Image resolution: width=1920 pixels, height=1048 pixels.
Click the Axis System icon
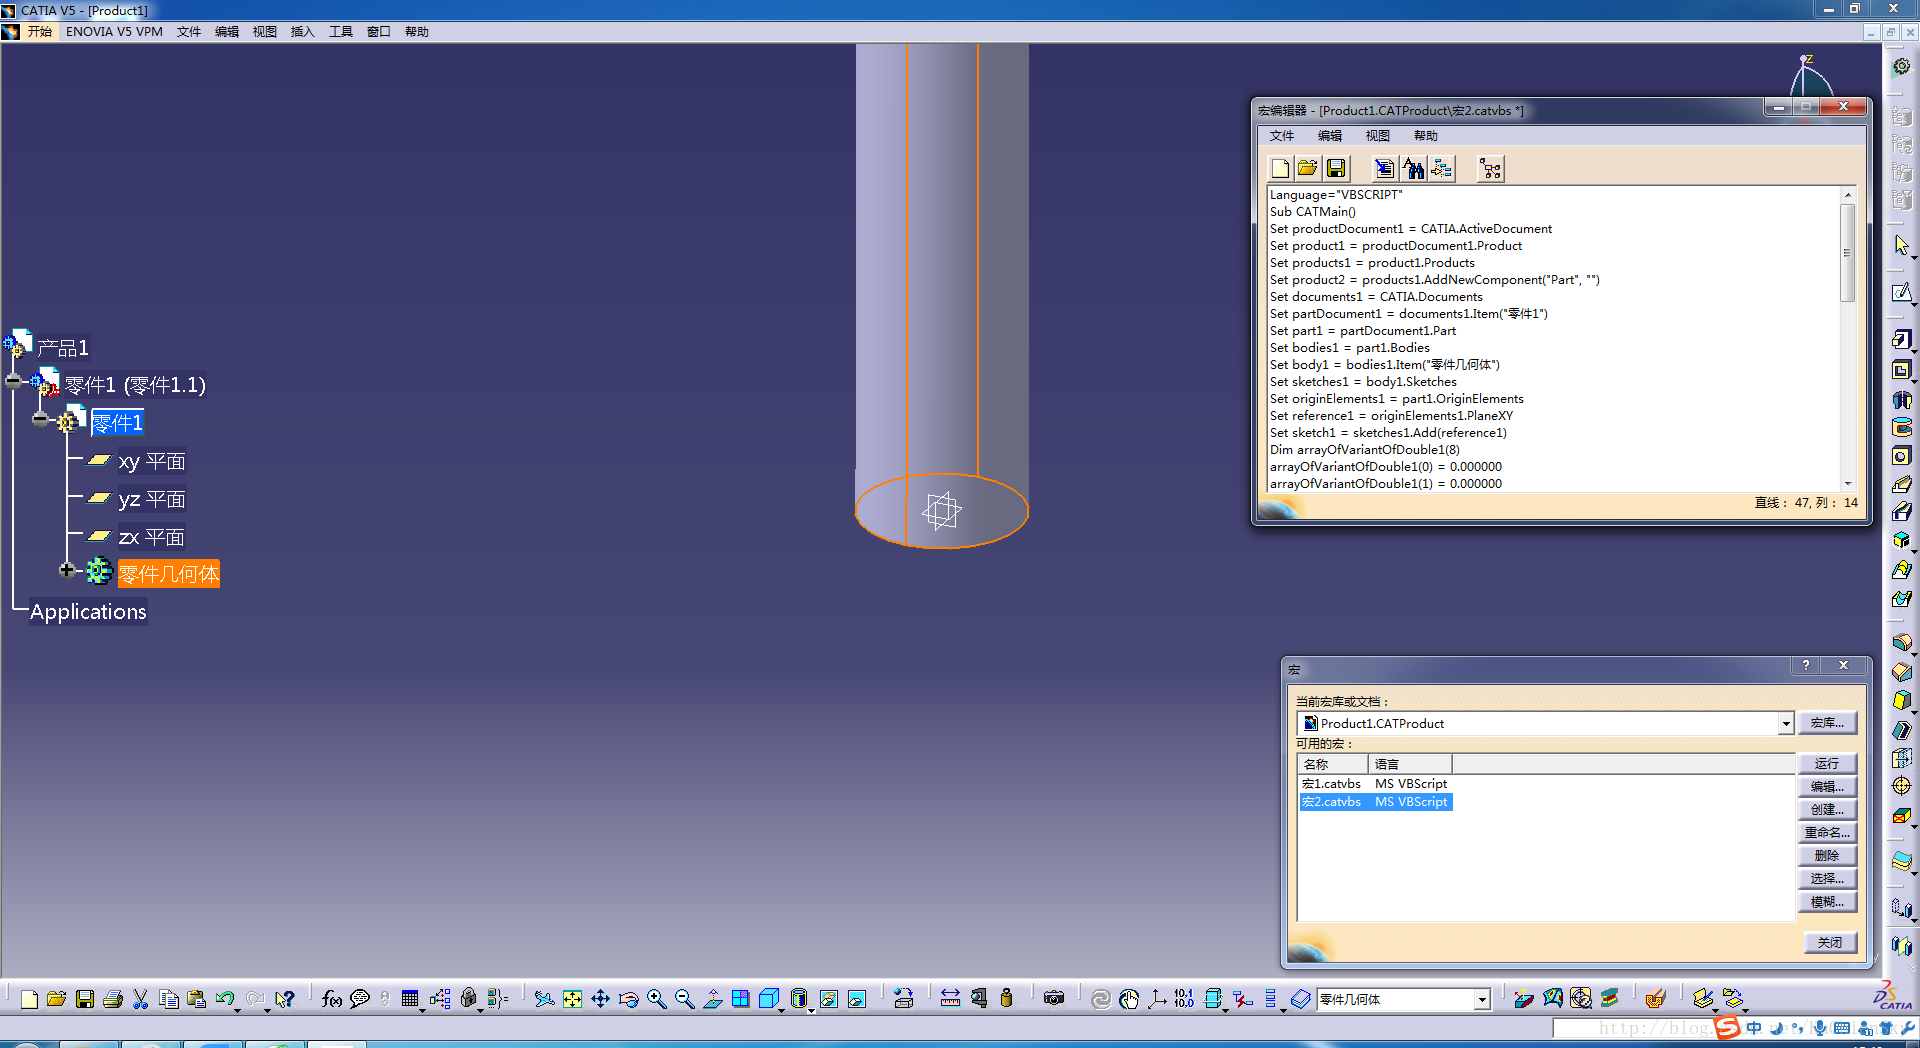[x=1157, y=999]
